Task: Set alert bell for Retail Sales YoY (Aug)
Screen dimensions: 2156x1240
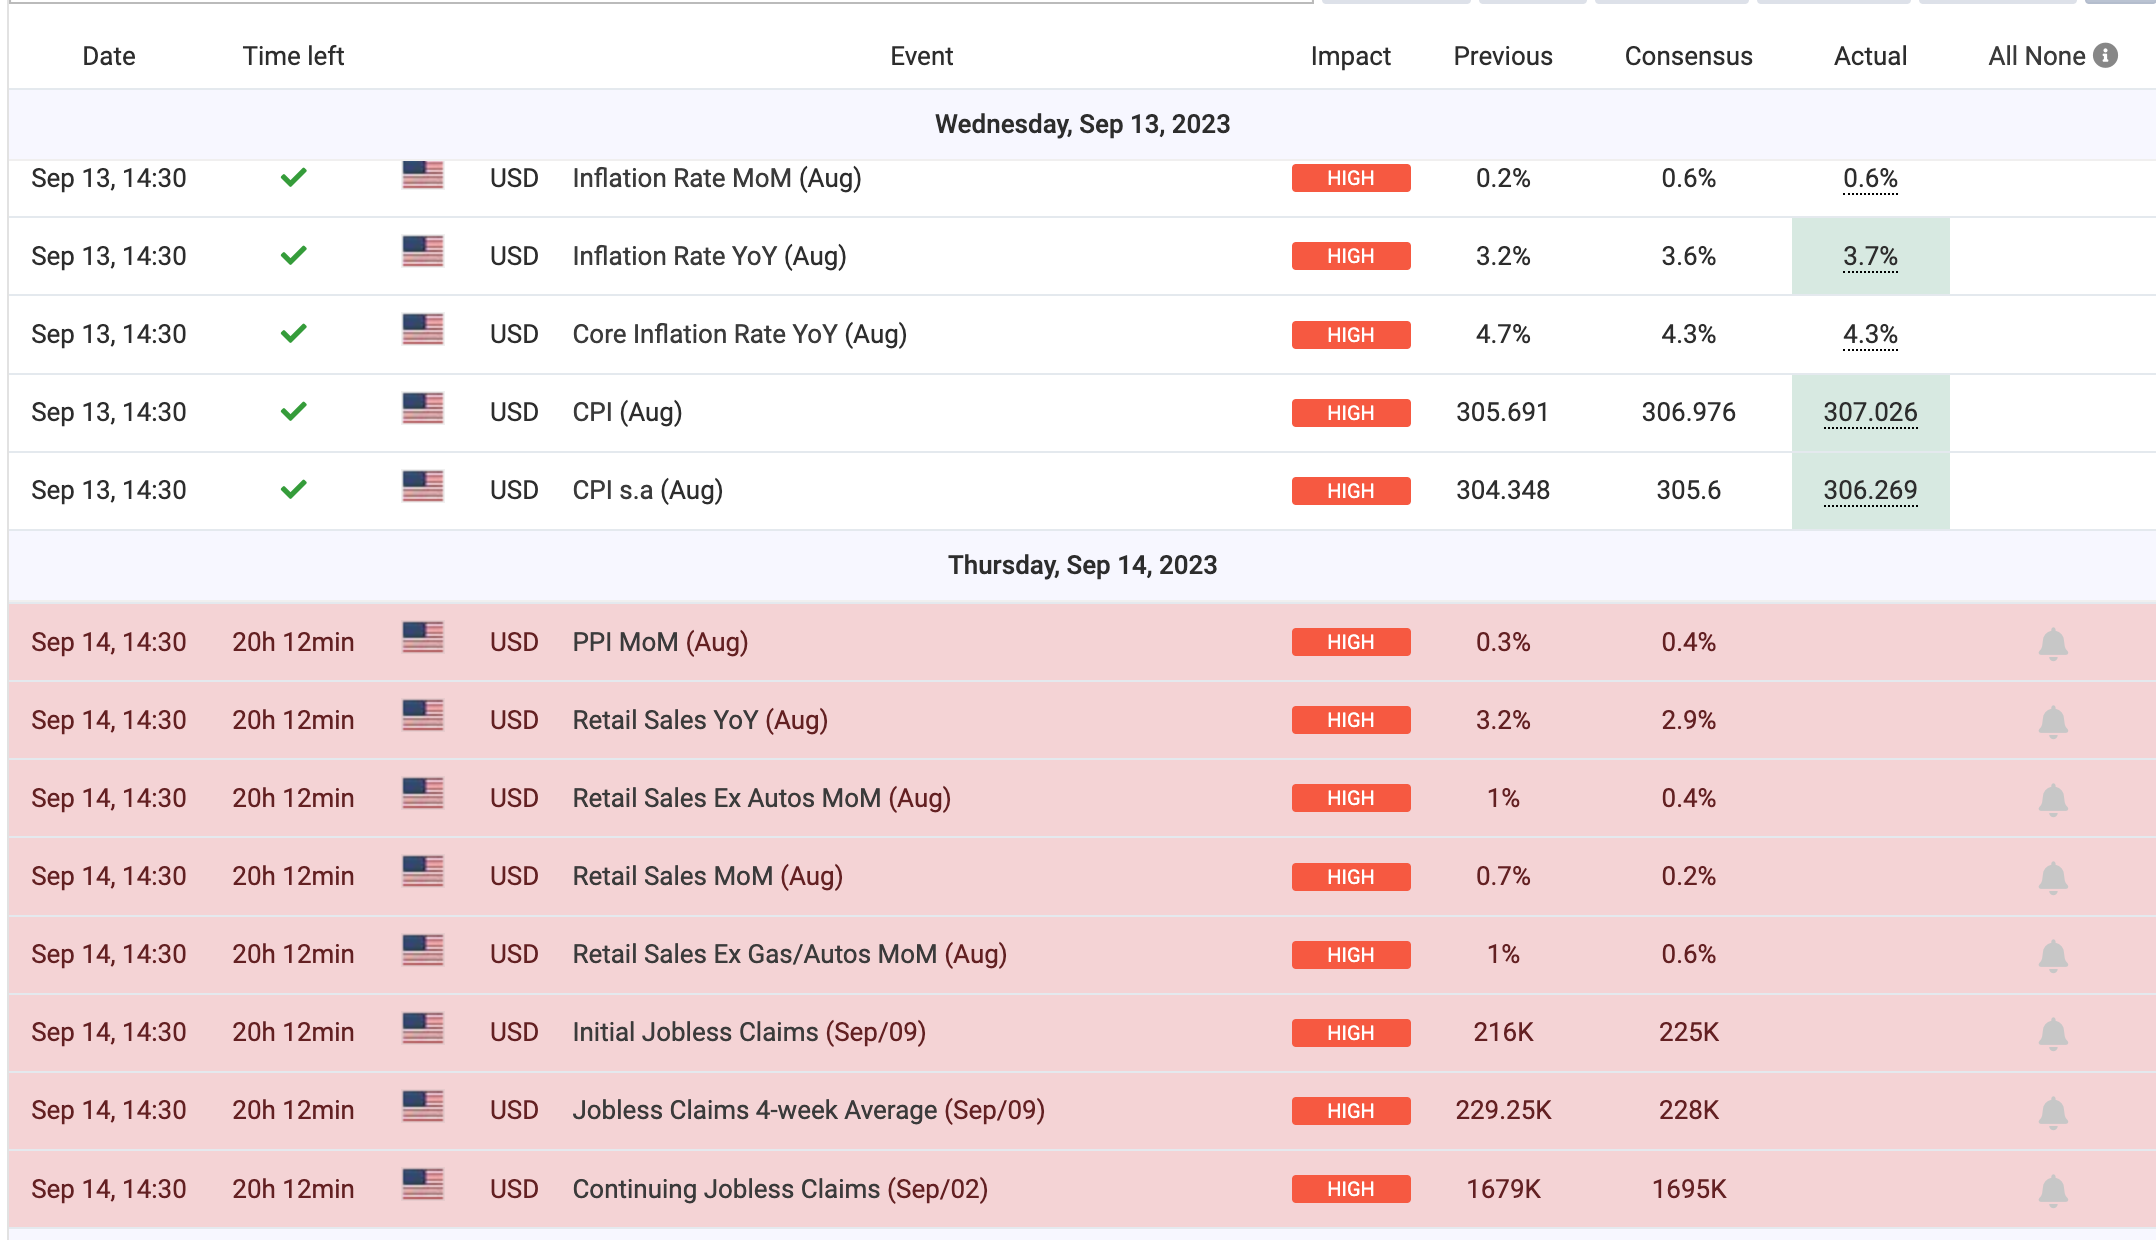Action: pos(2053,721)
